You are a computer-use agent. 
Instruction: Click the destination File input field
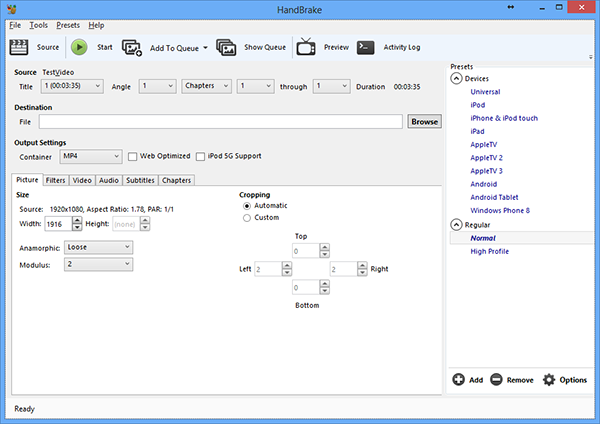220,121
